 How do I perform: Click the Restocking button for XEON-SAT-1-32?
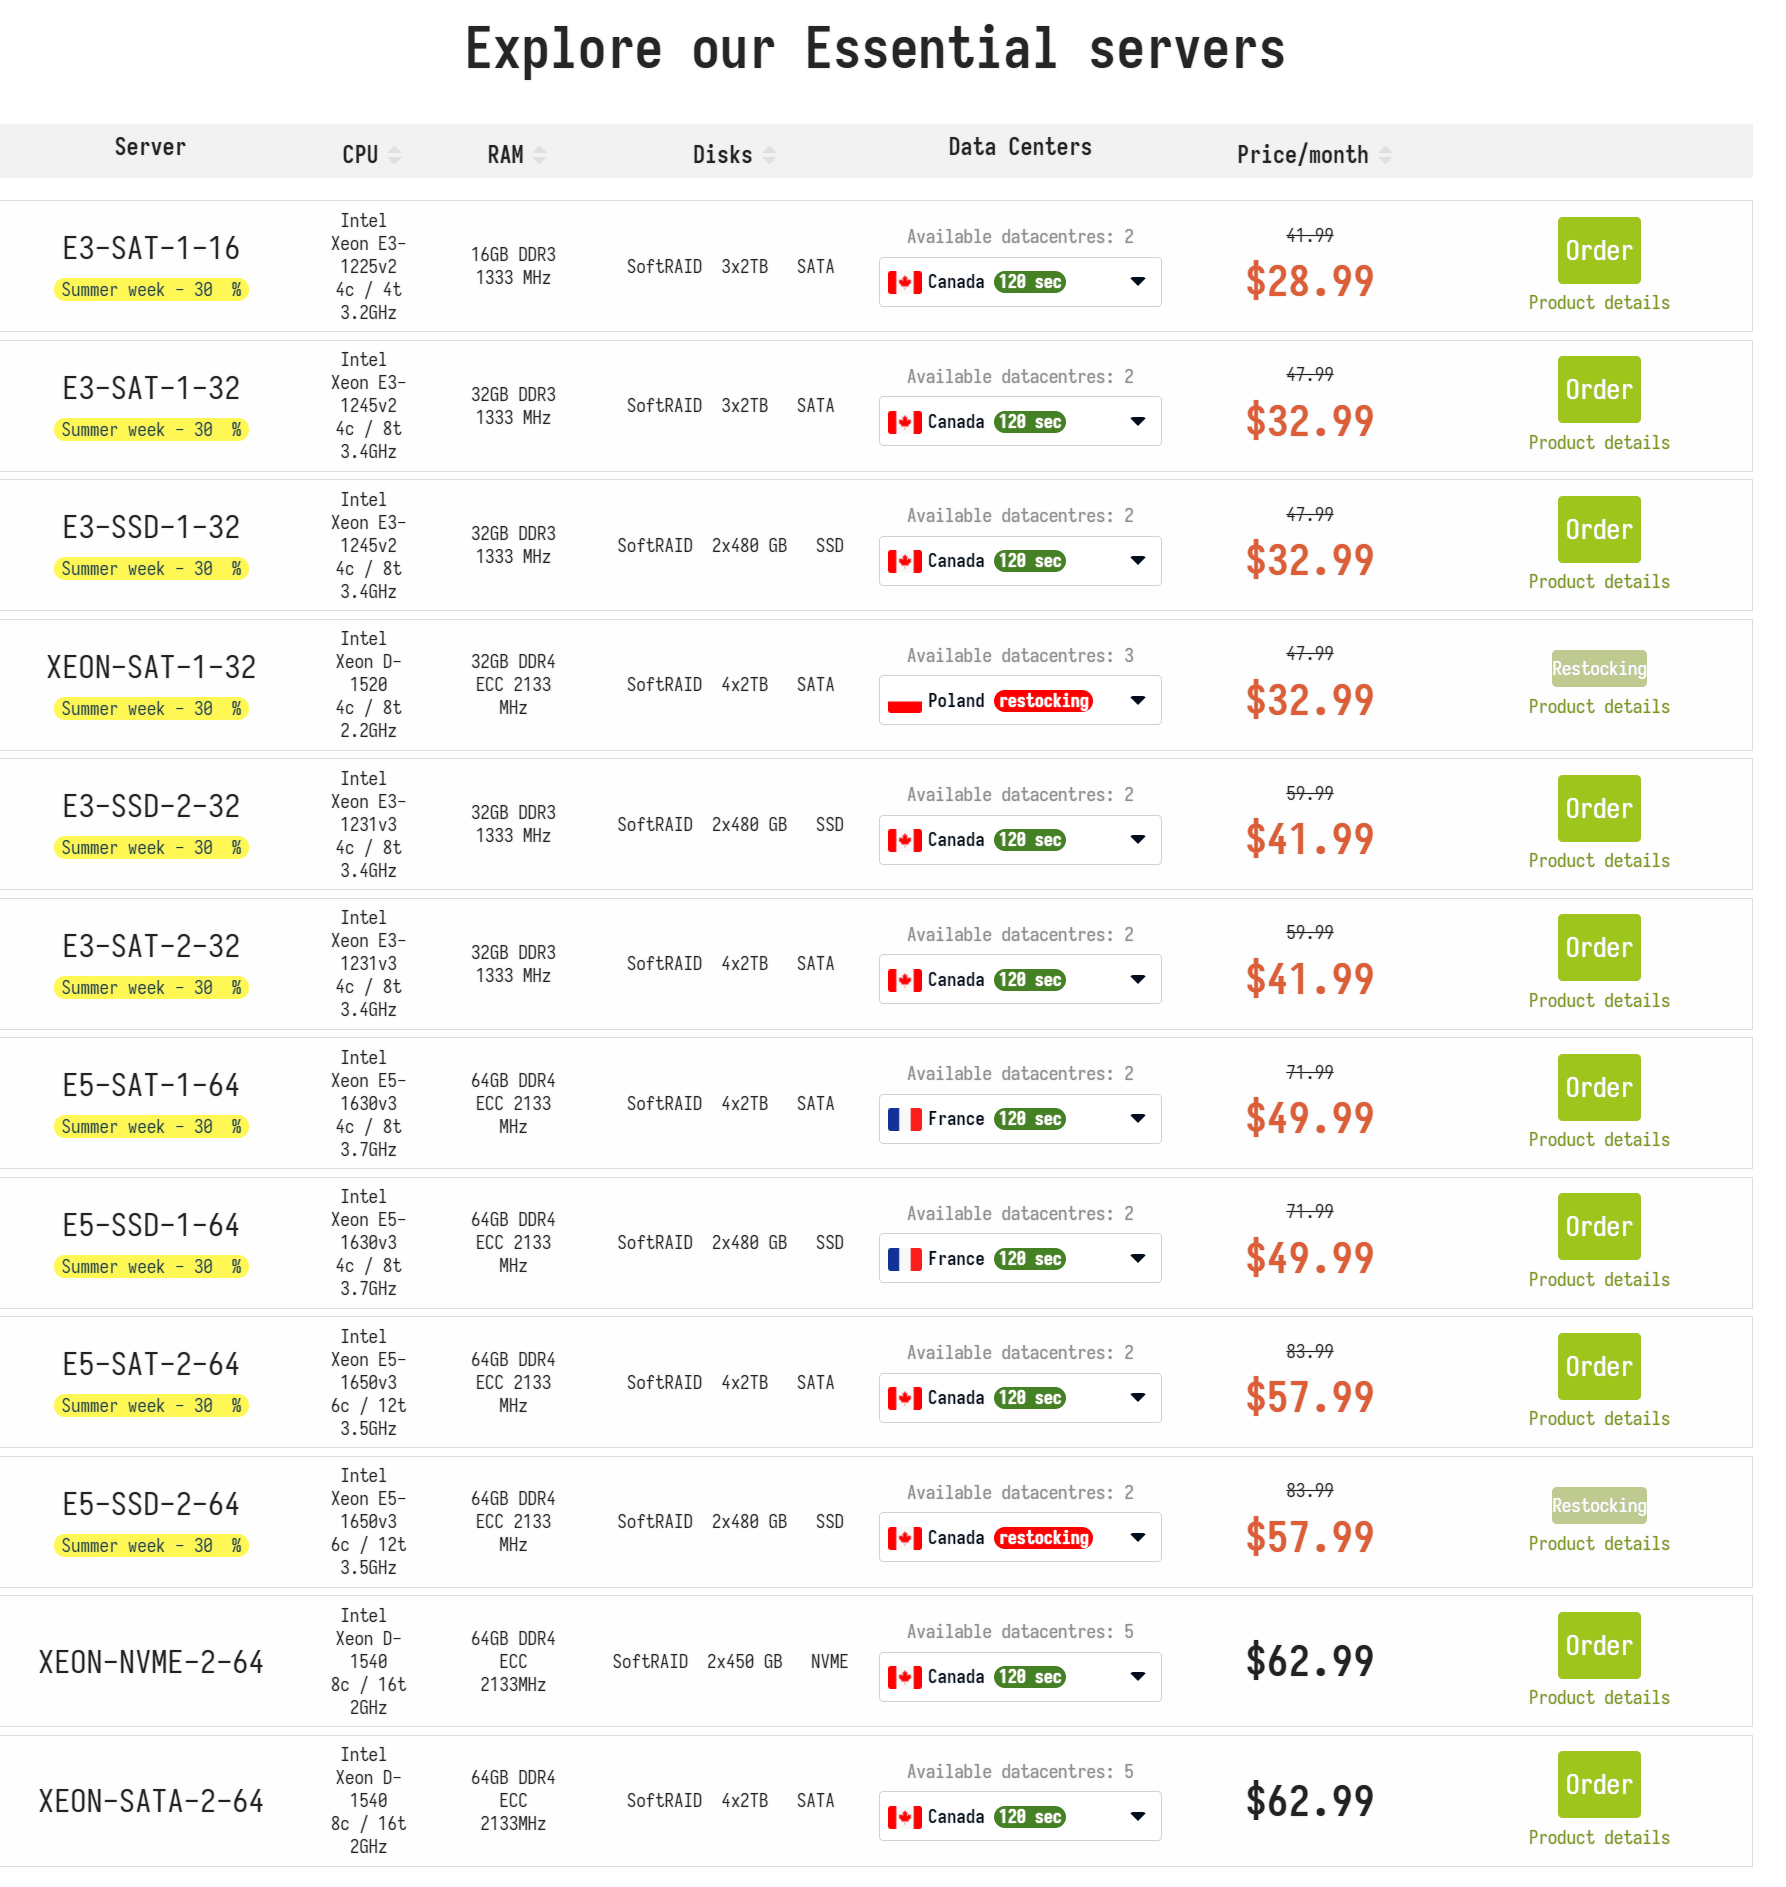tap(1598, 669)
